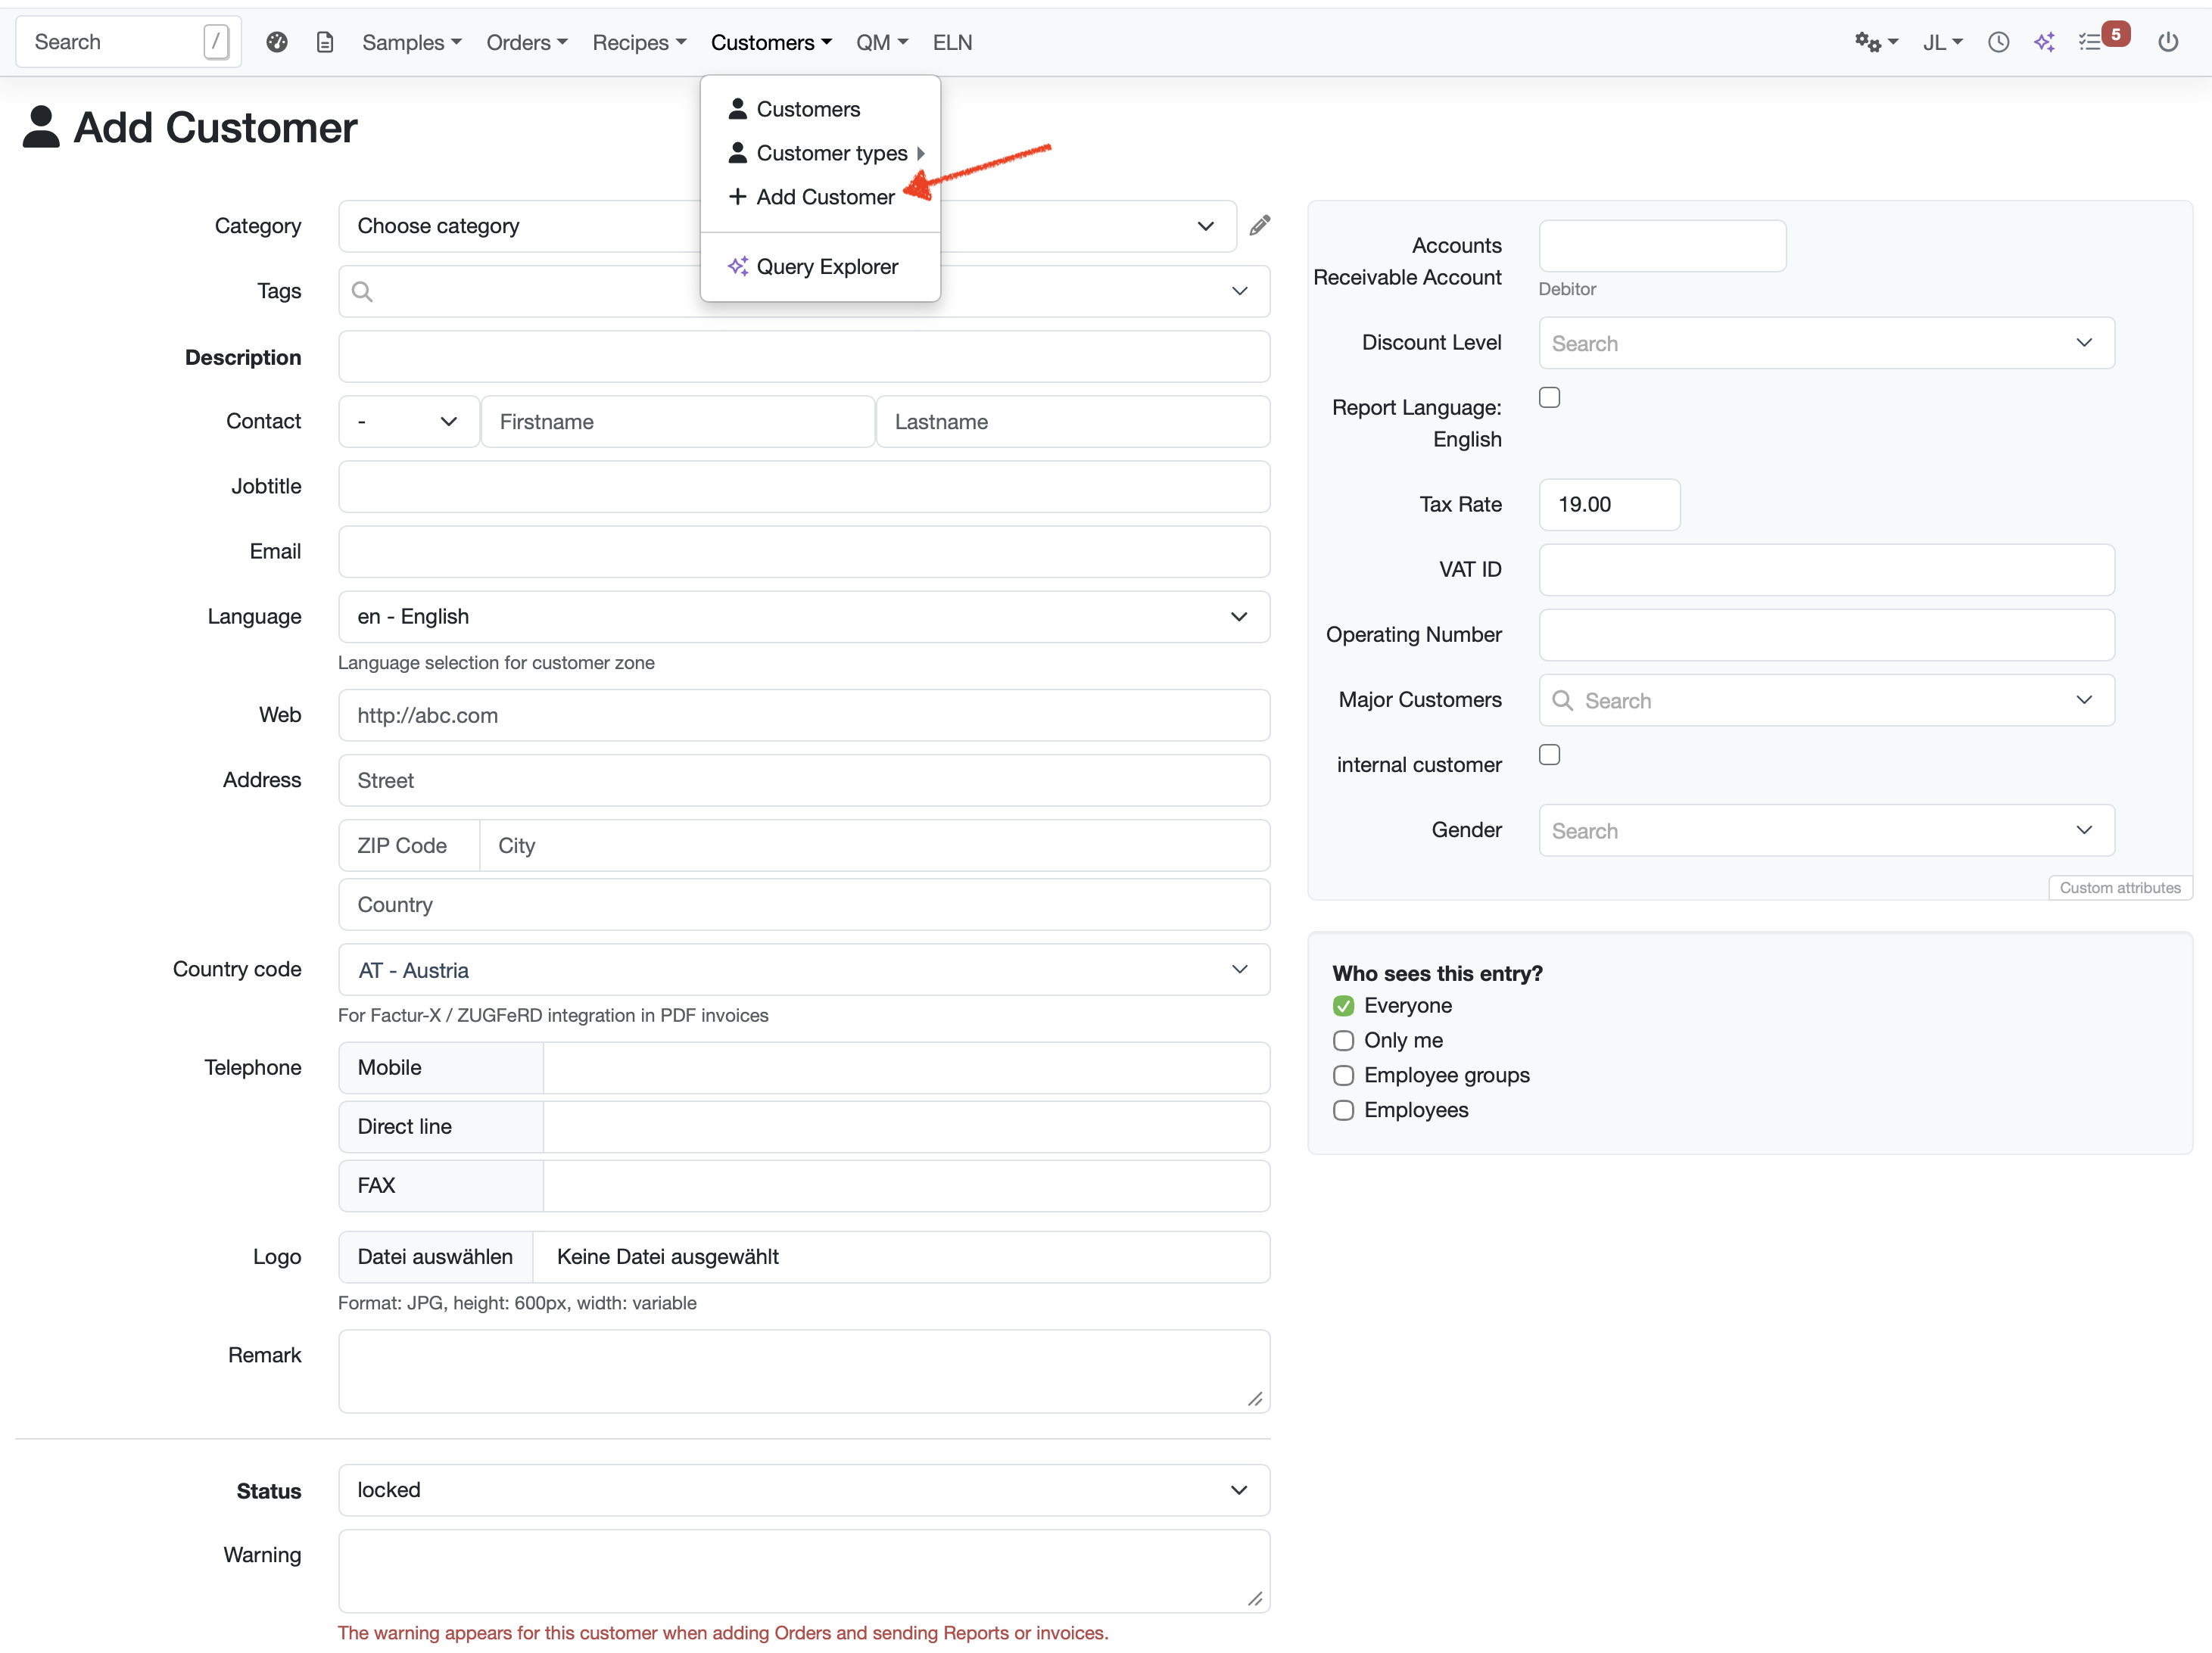Open the Orders menu

[526, 42]
